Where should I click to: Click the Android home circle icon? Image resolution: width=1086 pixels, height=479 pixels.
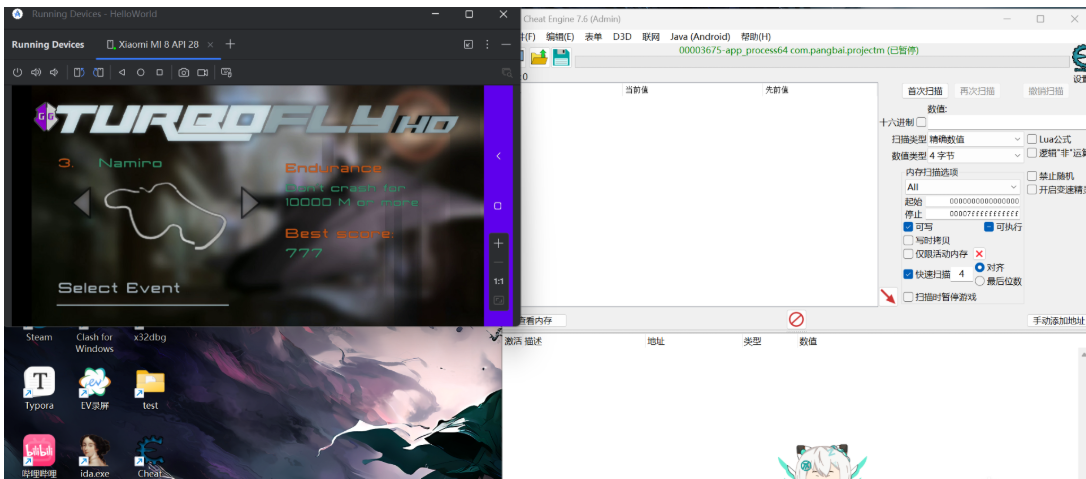click(141, 72)
